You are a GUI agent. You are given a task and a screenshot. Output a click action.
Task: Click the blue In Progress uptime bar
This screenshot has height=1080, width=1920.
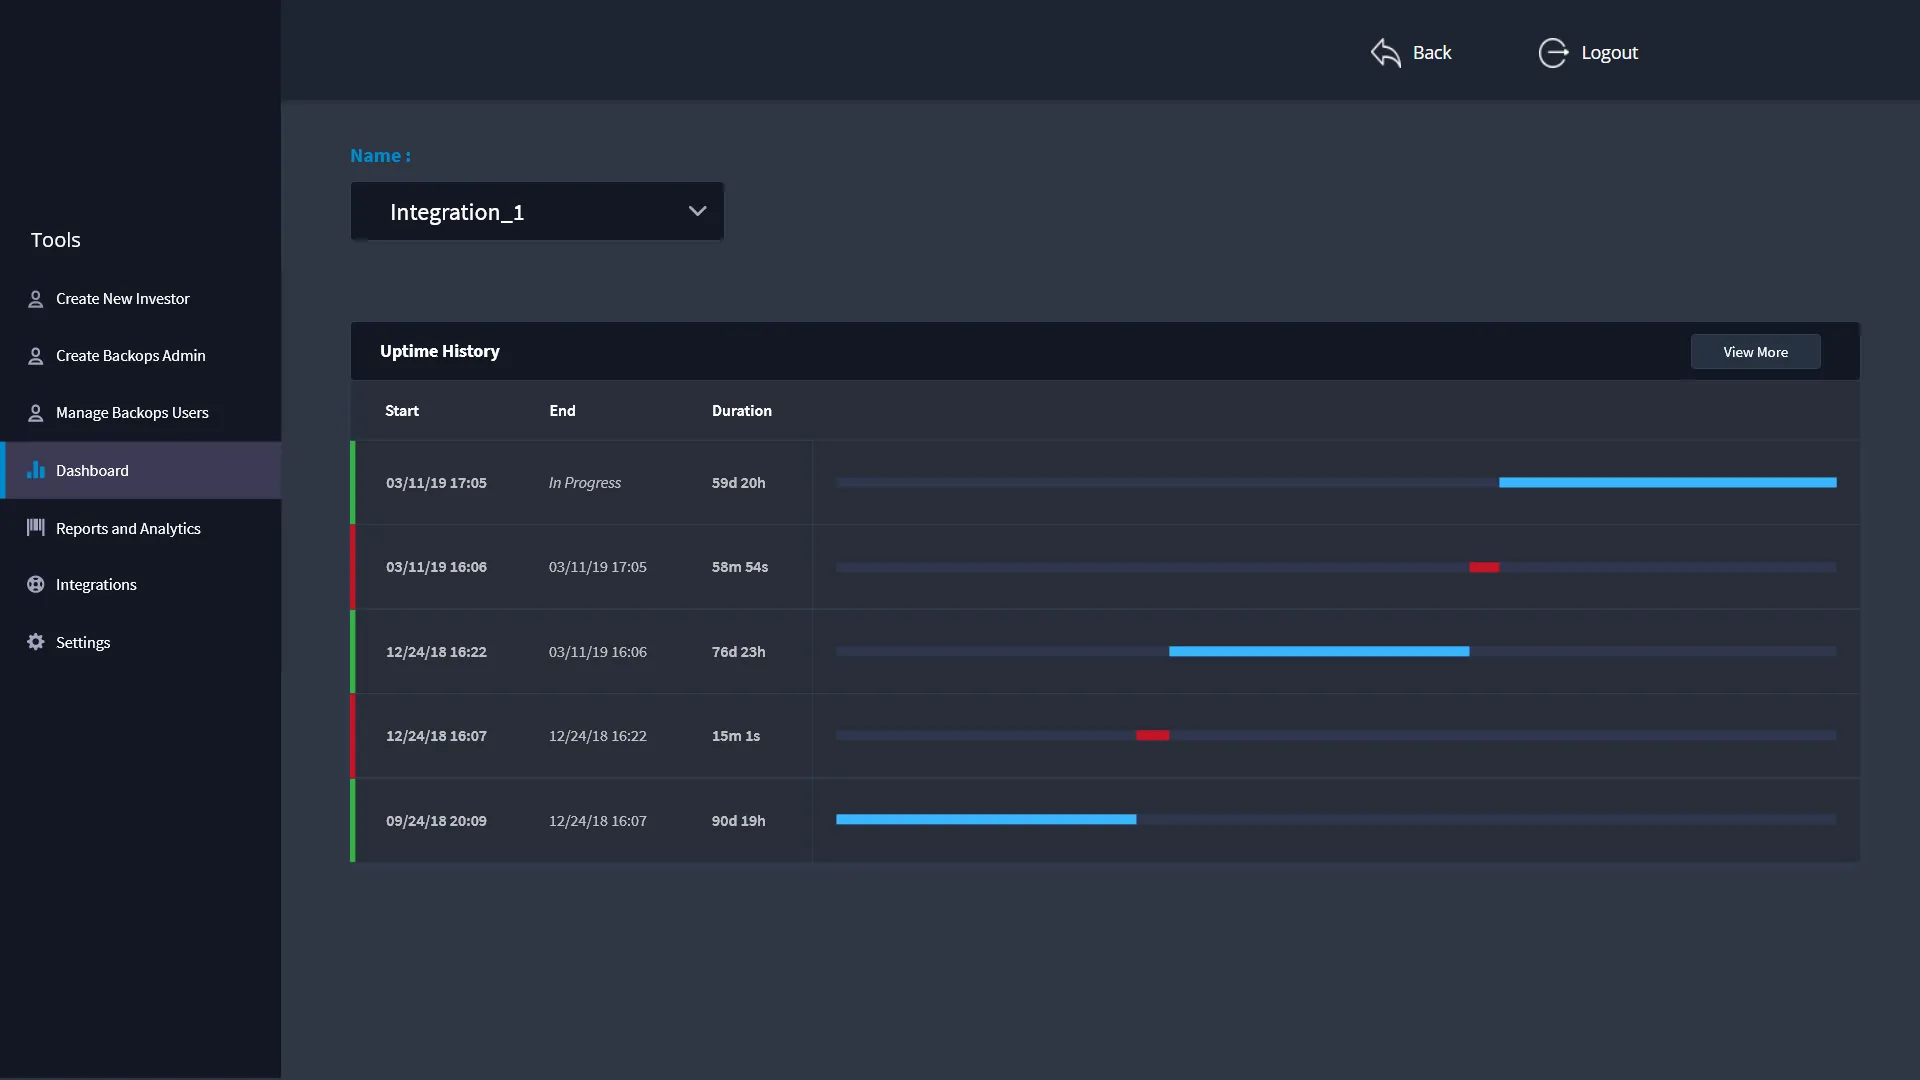1667,483
